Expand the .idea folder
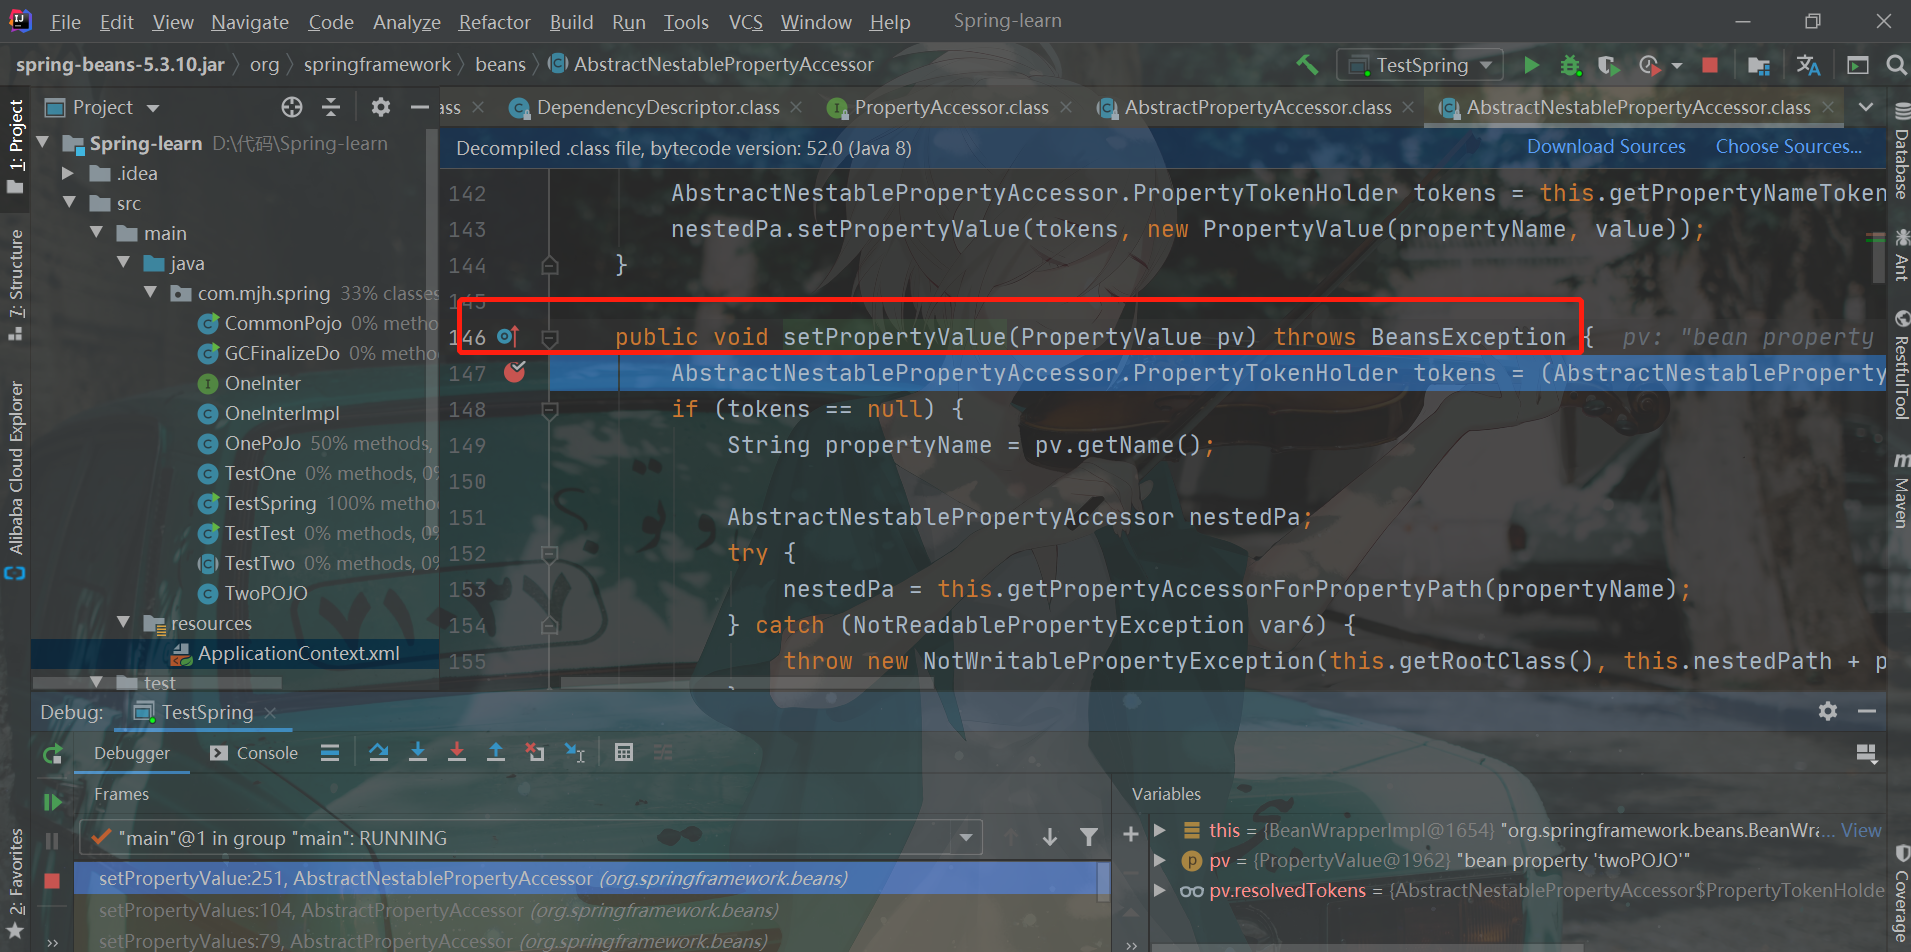The width and height of the screenshot is (1911, 952). click(68, 173)
